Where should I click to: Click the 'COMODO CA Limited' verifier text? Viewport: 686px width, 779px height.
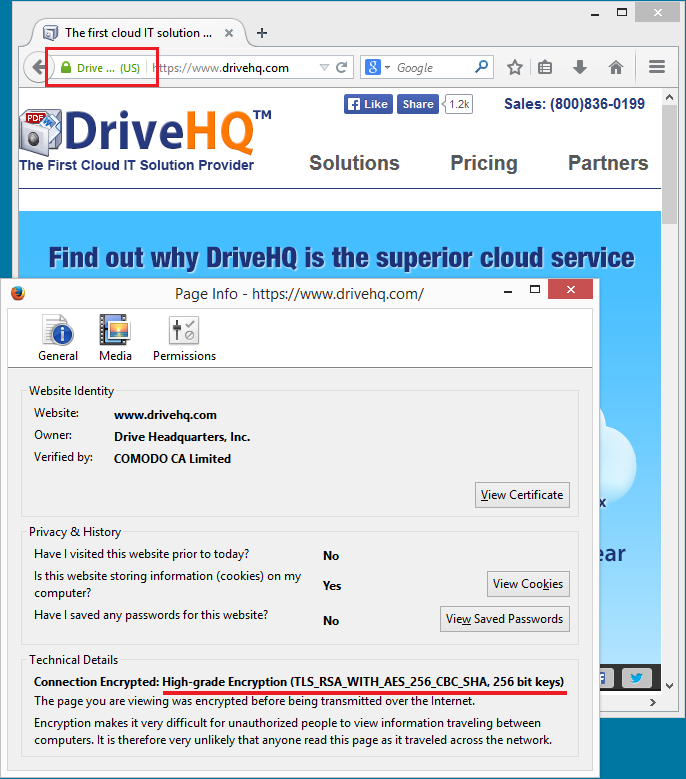pos(172,459)
